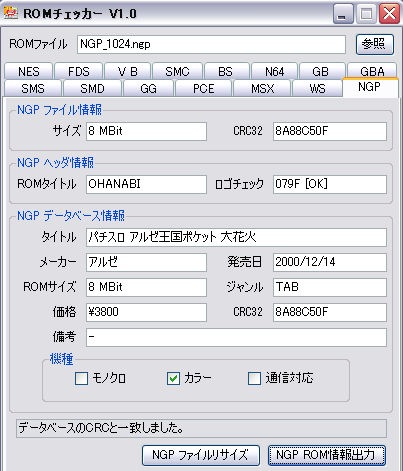The width and height of the screenshot is (403, 471).
Task: Click the ジャンル field showing TAB
Action: pos(330,287)
